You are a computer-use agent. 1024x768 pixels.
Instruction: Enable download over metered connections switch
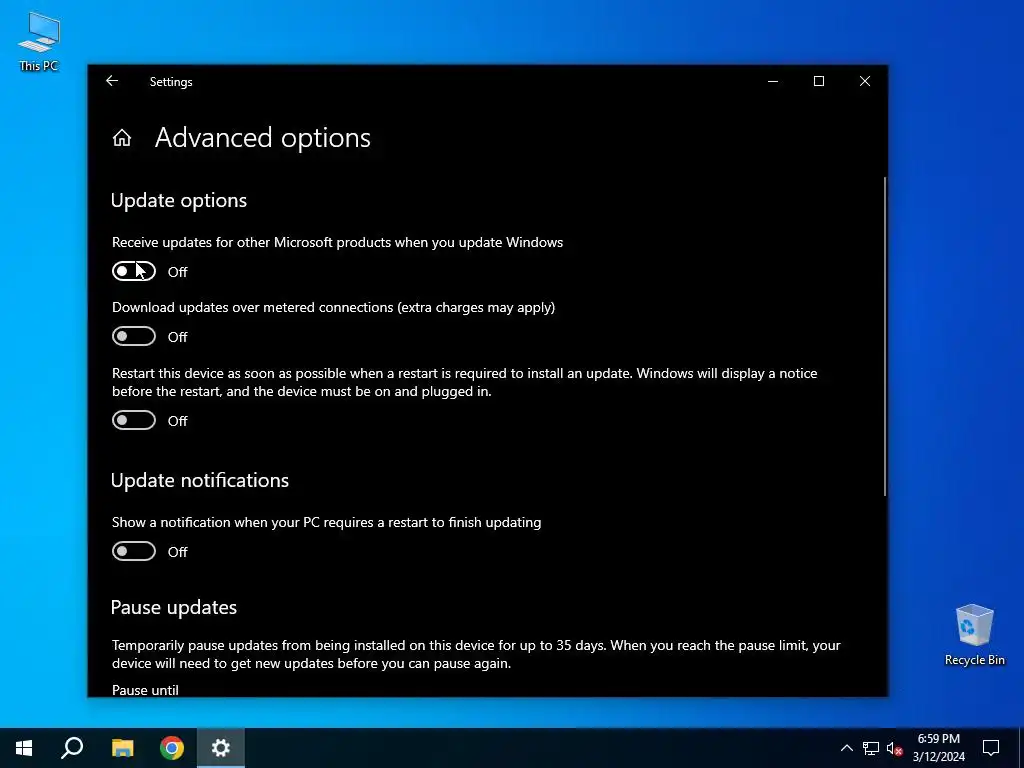coord(134,336)
